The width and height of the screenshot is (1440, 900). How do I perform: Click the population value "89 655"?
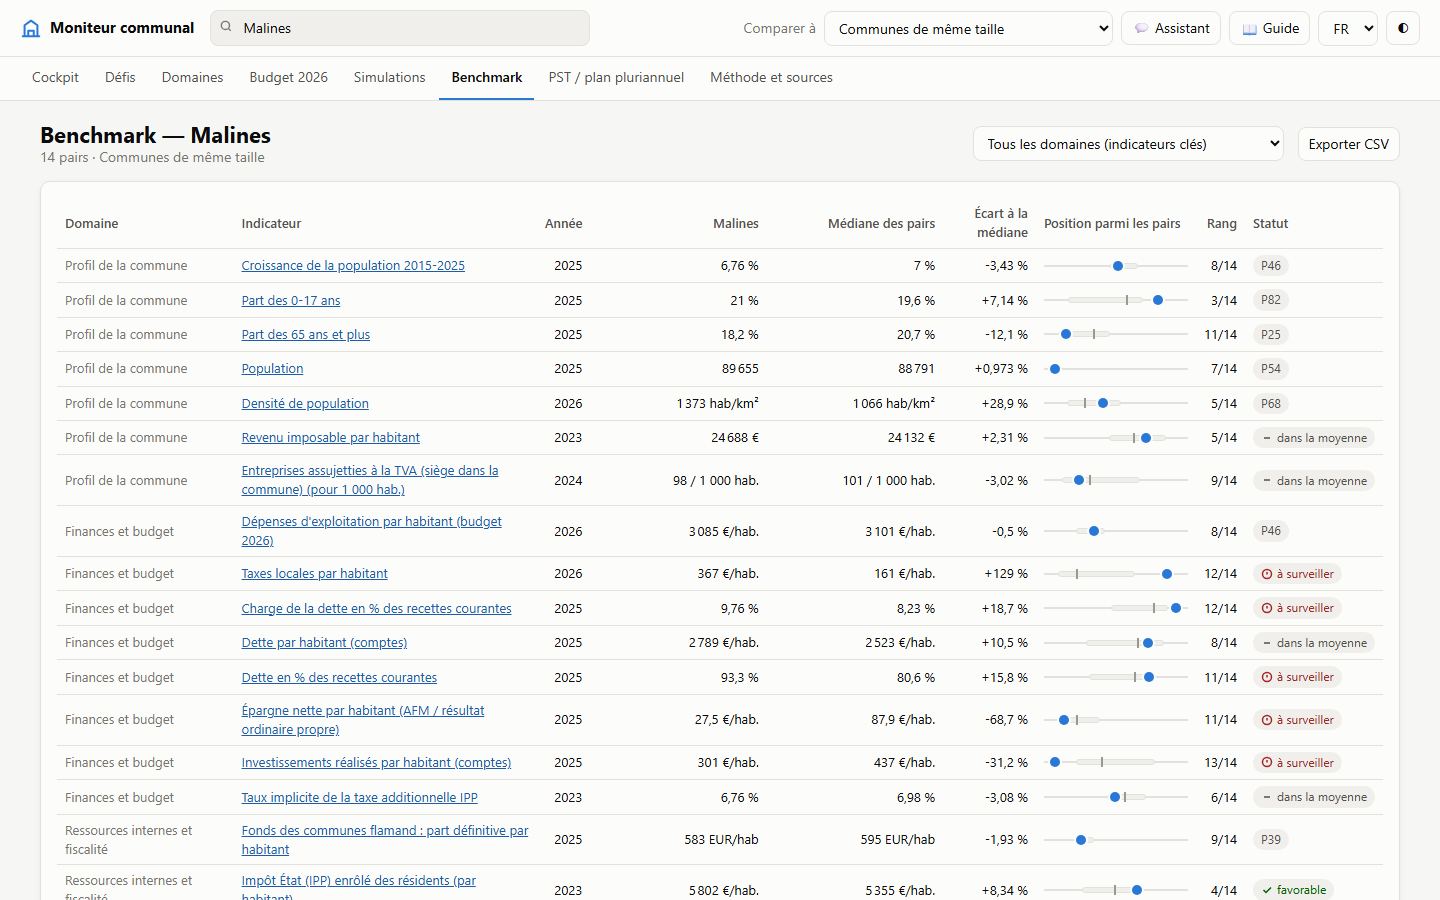point(740,369)
